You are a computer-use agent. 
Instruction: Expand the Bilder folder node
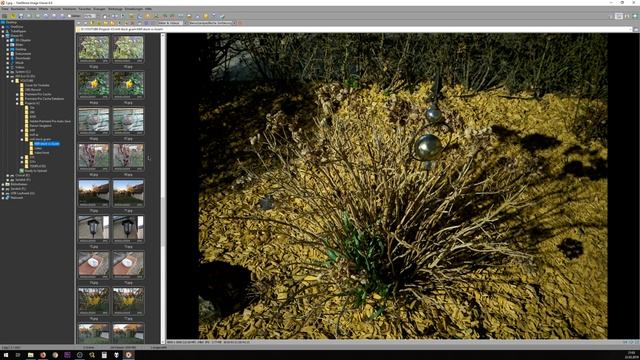[x=7, y=44]
